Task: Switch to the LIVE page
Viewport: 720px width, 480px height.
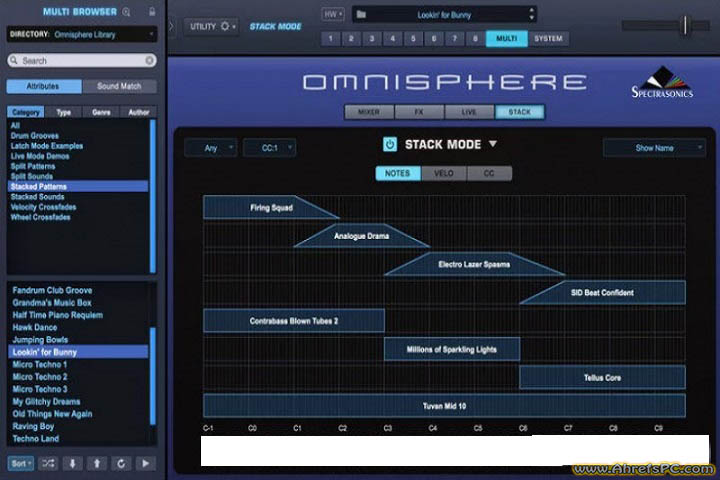Action: coord(469,112)
